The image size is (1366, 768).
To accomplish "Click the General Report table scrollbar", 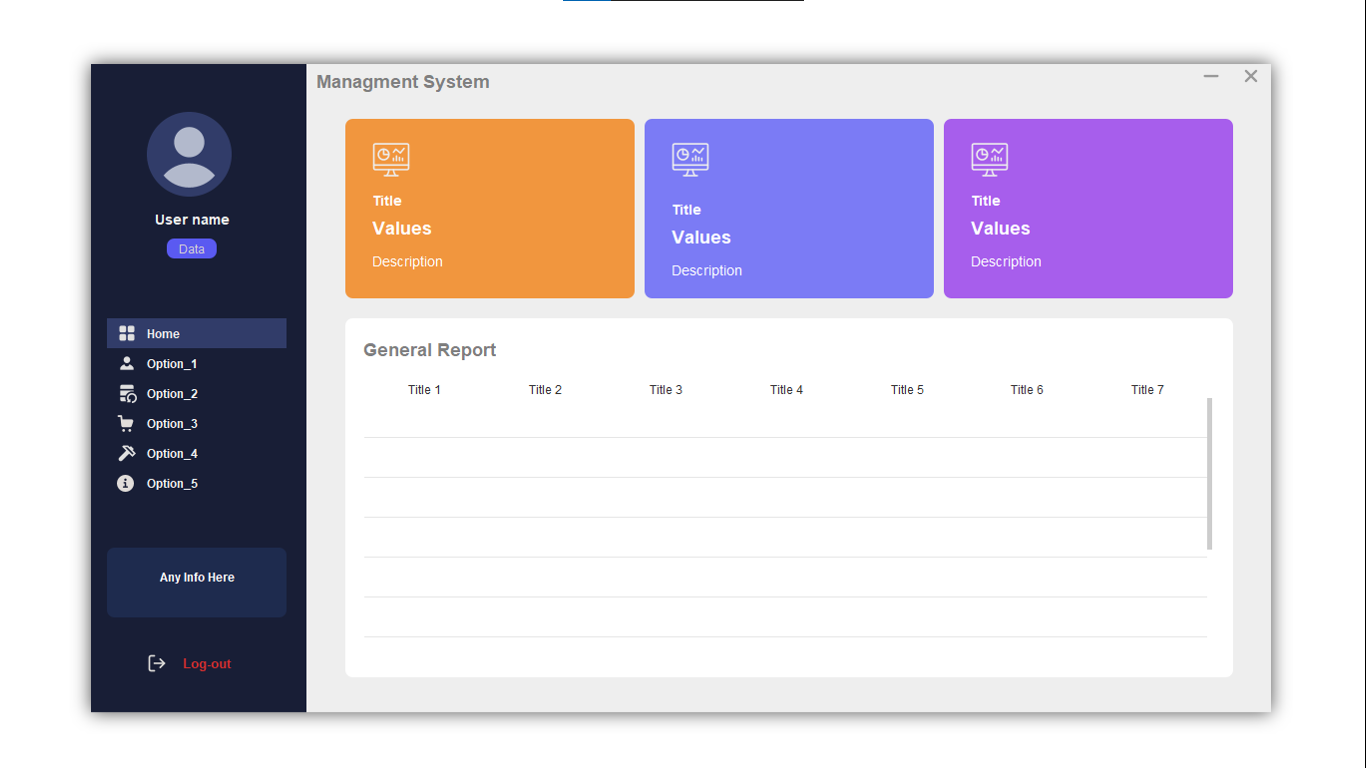I will pyautogui.click(x=1210, y=474).
